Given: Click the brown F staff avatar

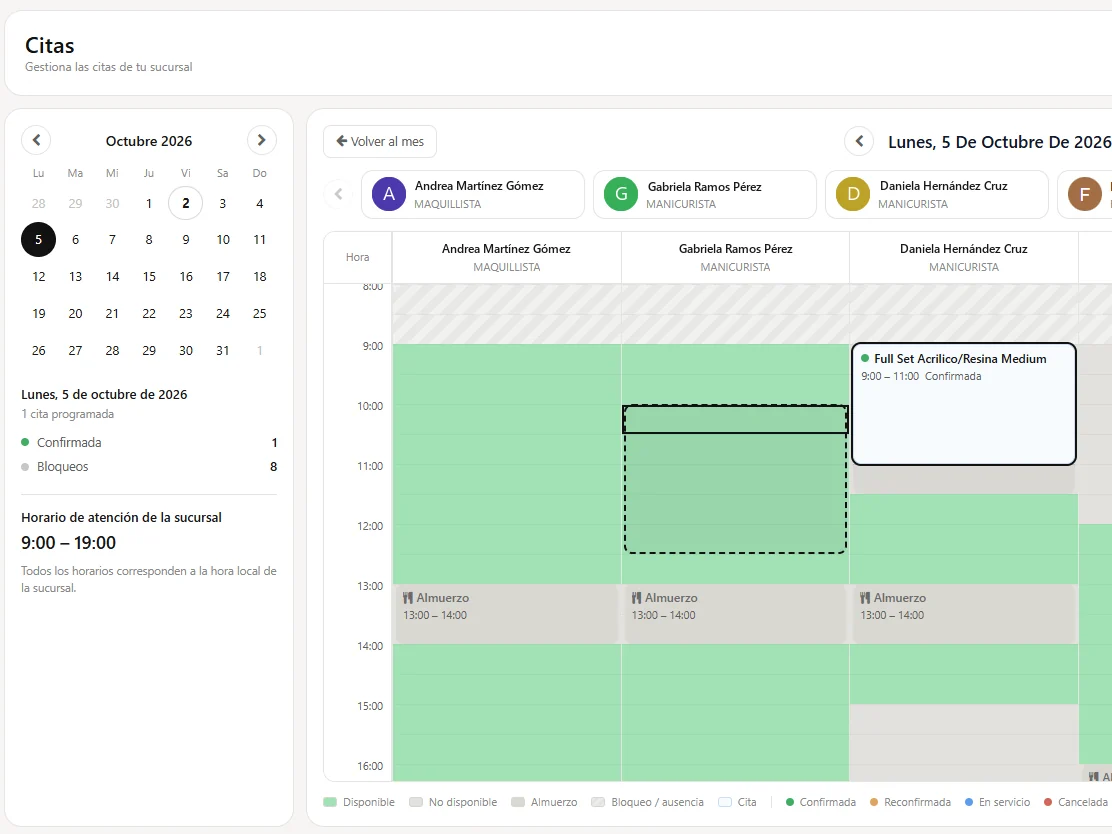Looking at the screenshot, I should tap(1084, 194).
